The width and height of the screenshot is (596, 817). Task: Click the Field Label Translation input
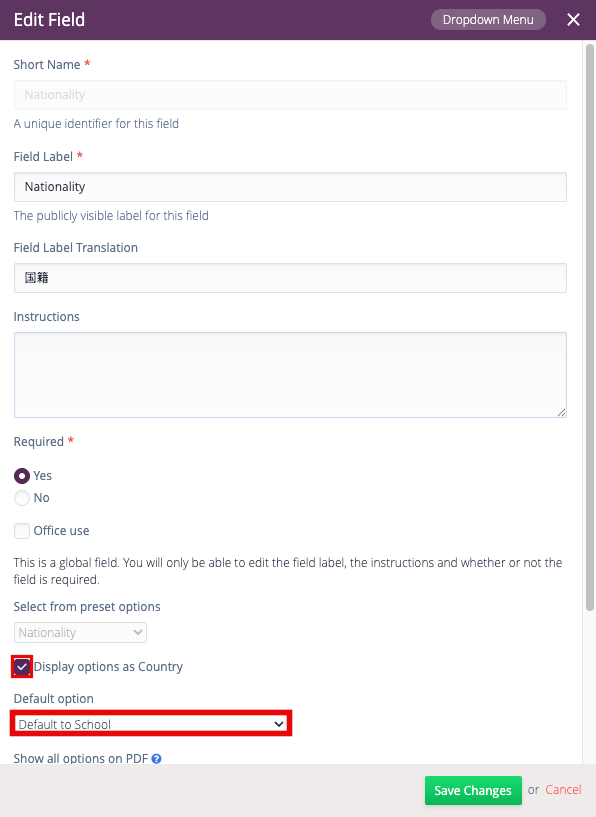pyautogui.click(x=290, y=278)
